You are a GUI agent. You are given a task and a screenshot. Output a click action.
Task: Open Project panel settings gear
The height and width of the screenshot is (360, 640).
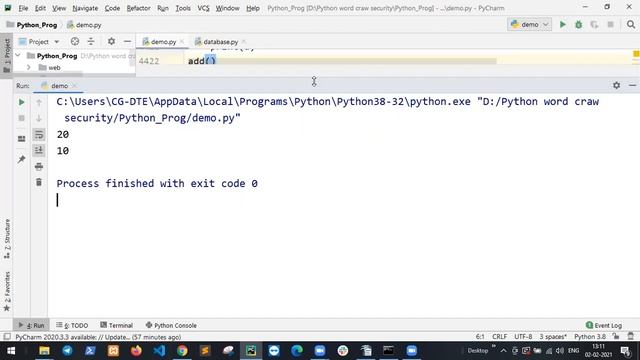[111, 41]
